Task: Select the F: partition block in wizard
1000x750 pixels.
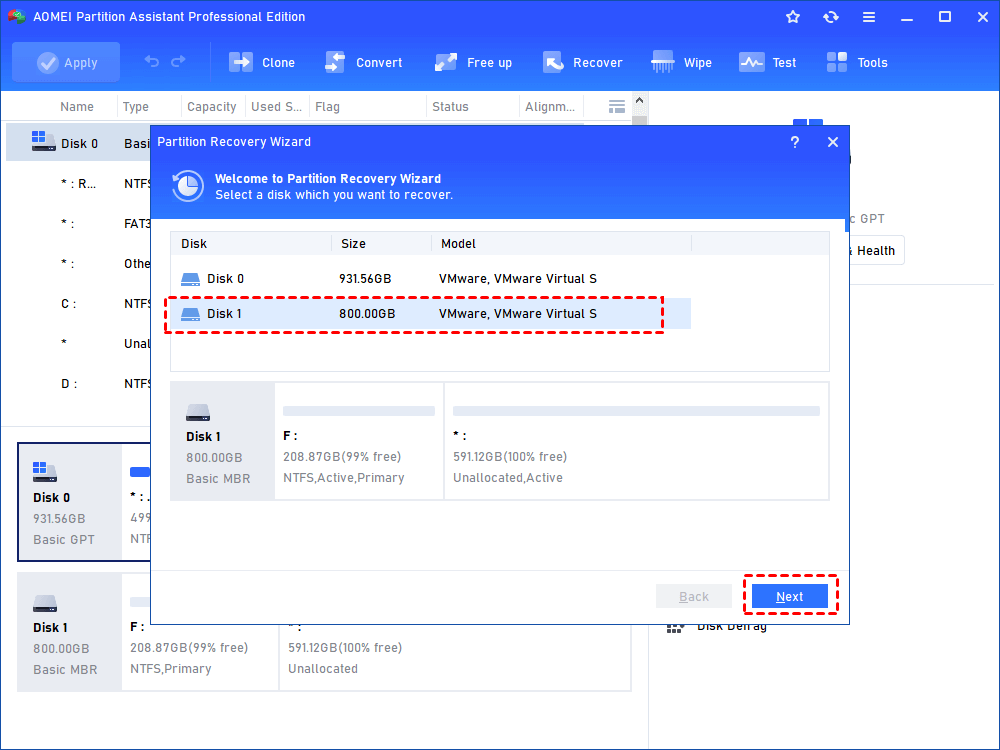Action: point(359,441)
